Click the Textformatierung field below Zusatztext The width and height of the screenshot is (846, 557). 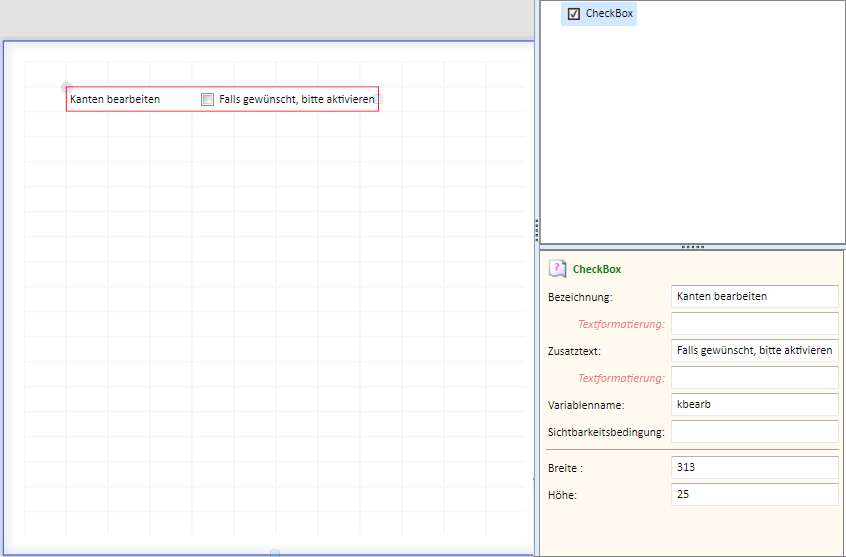tap(754, 377)
